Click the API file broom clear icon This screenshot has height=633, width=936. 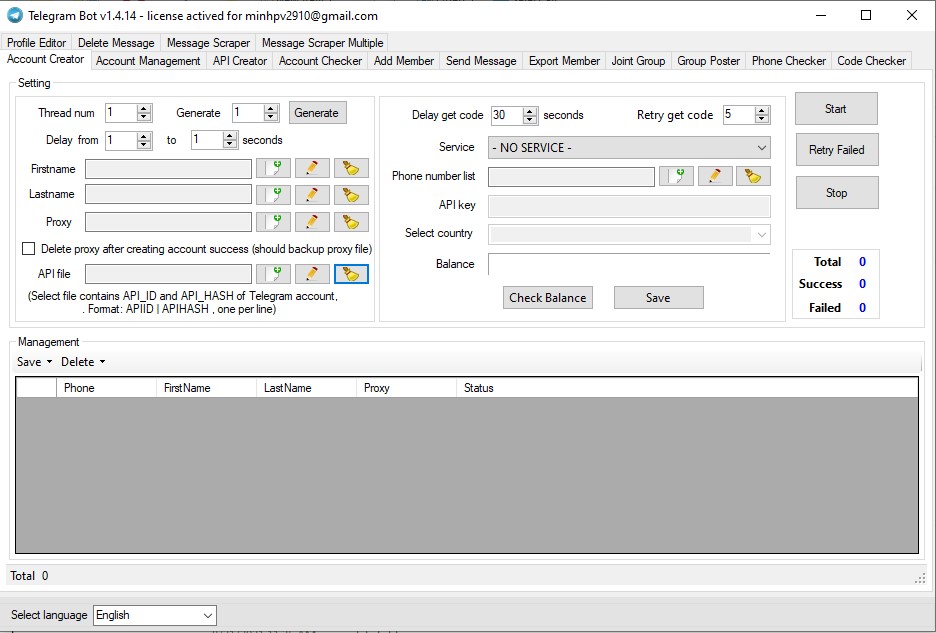(351, 274)
